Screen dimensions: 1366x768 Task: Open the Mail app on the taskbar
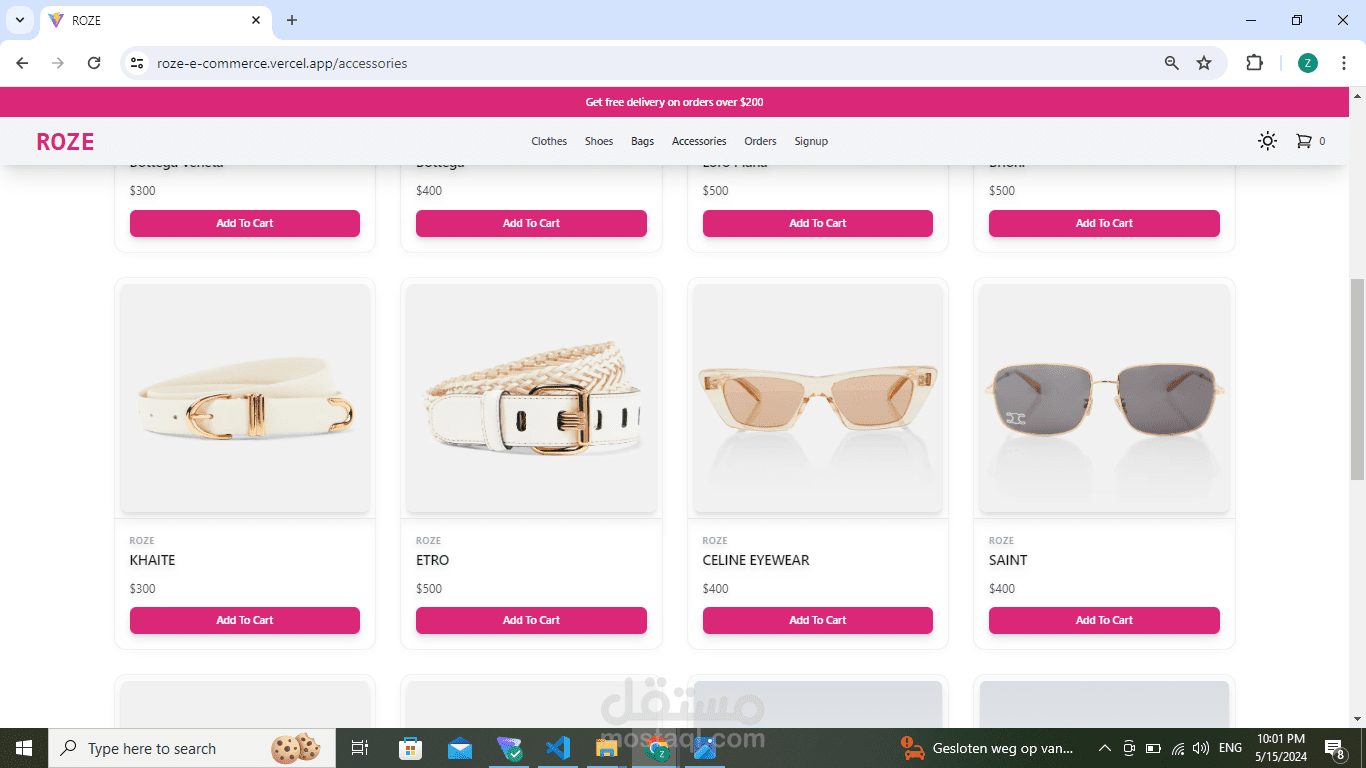[x=460, y=748]
